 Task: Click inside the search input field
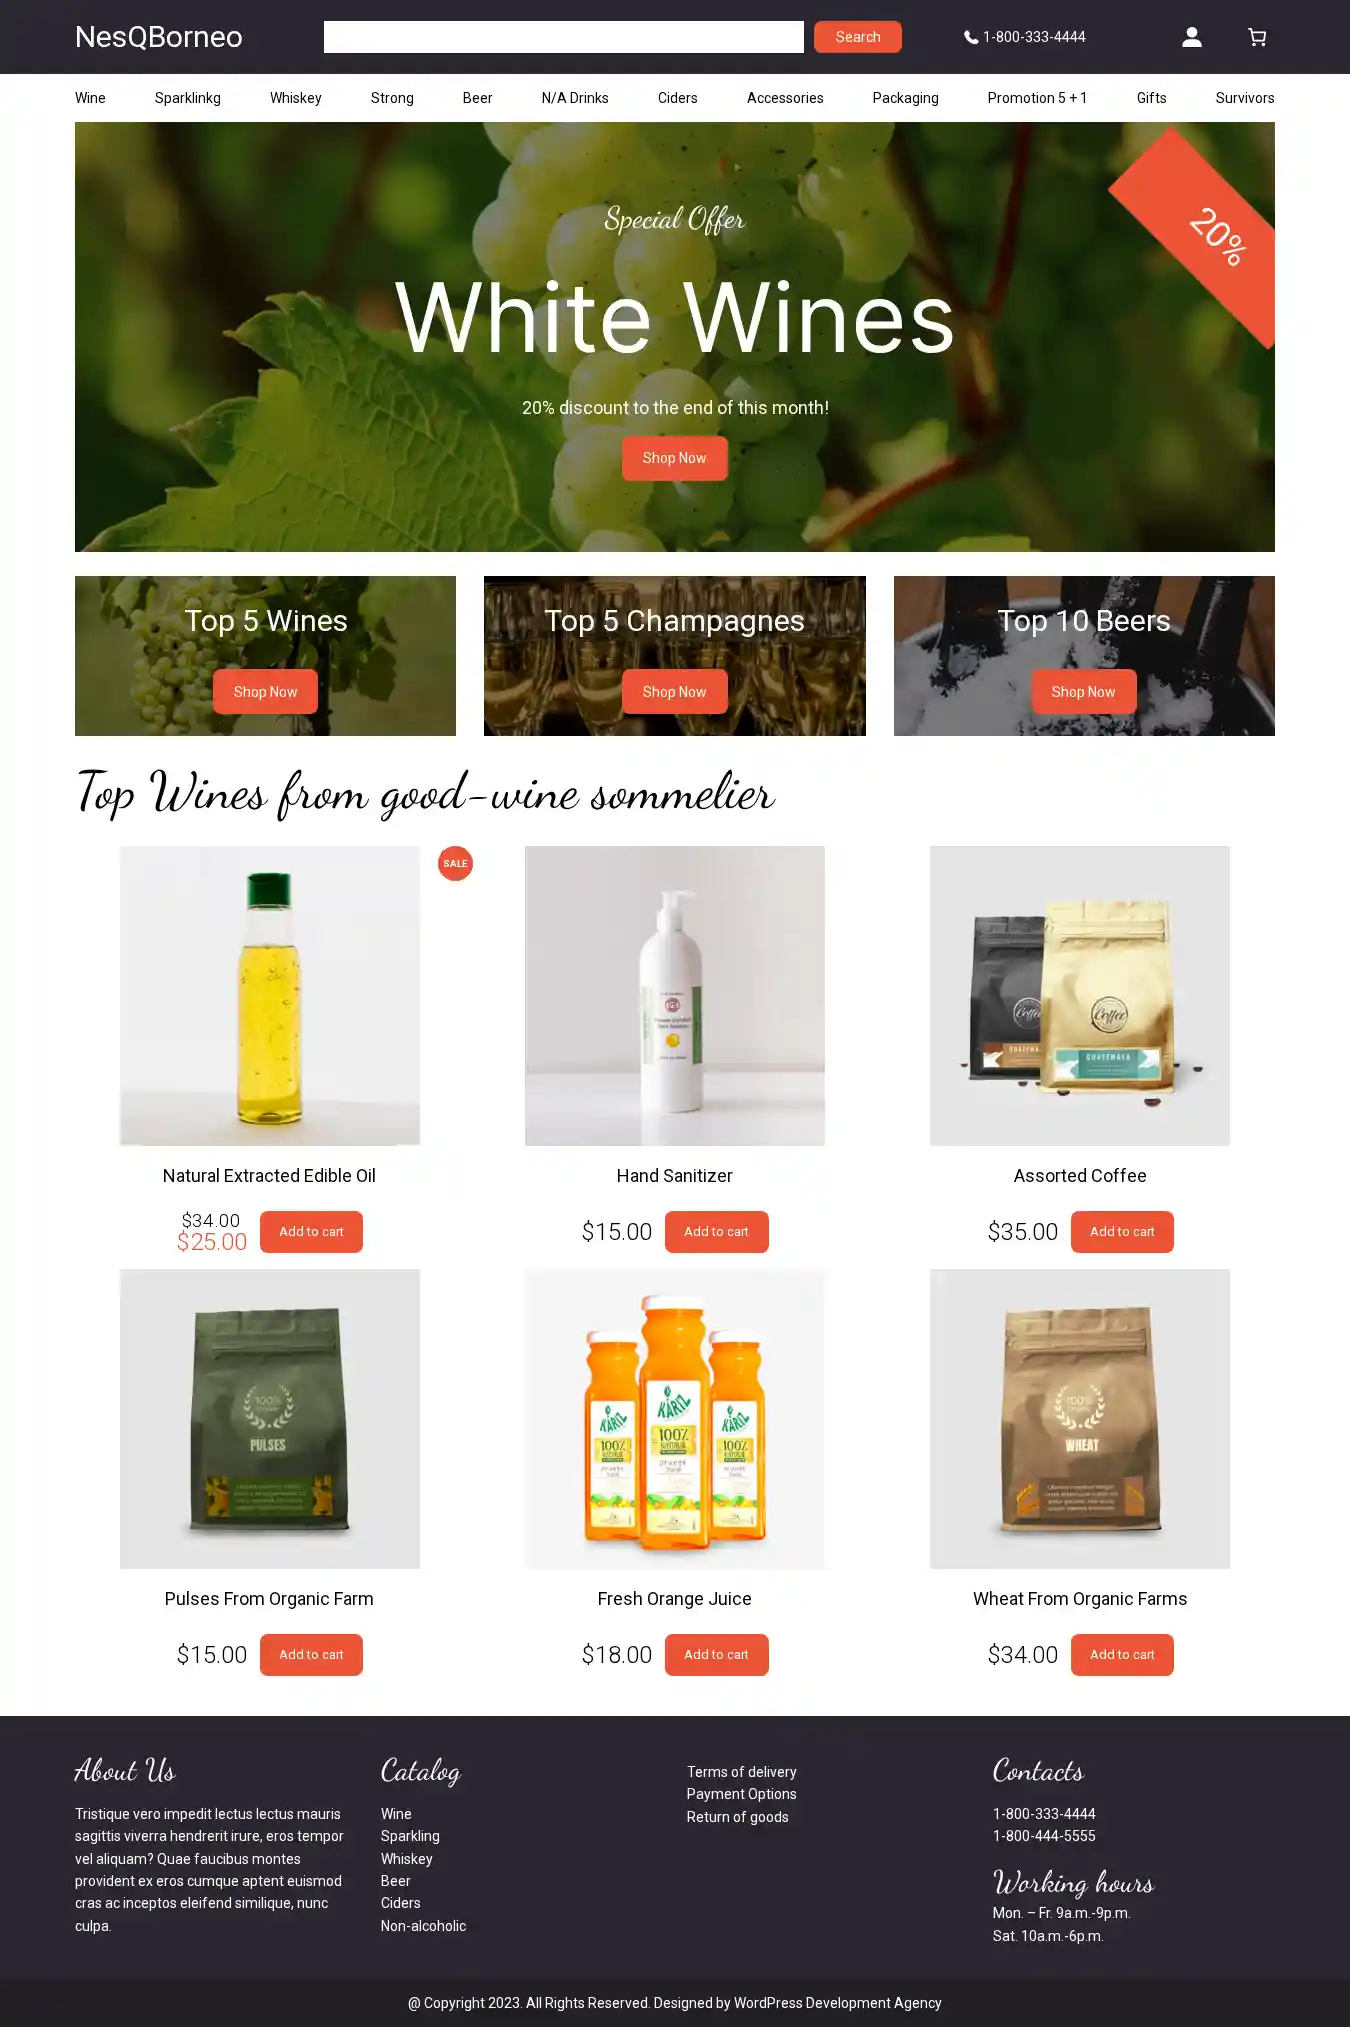click(x=564, y=37)
